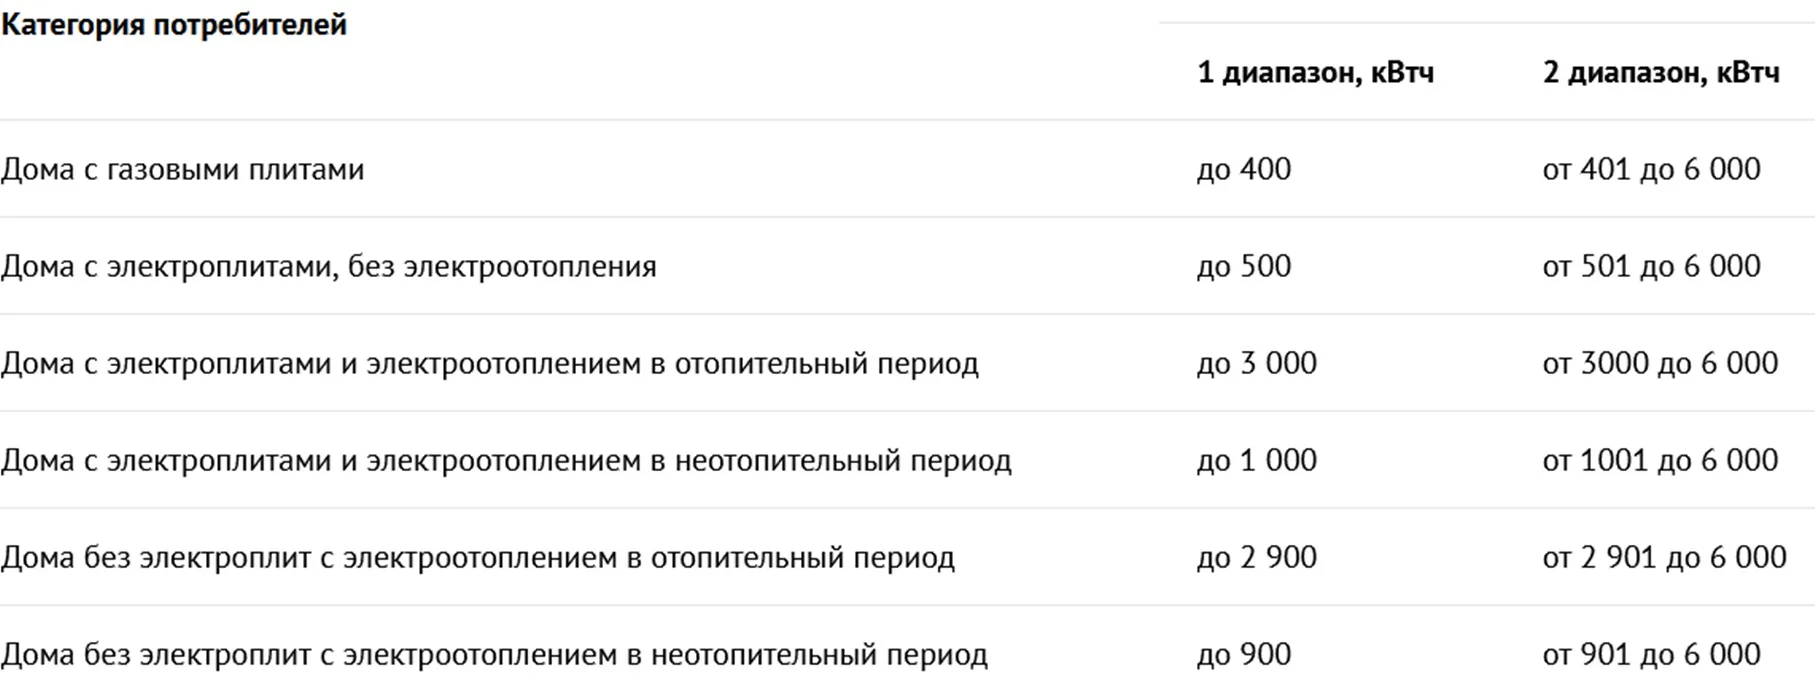This screenshot has height=700, width=1815.
Task: Click the "до 500" value
Action: [1243, 266]
